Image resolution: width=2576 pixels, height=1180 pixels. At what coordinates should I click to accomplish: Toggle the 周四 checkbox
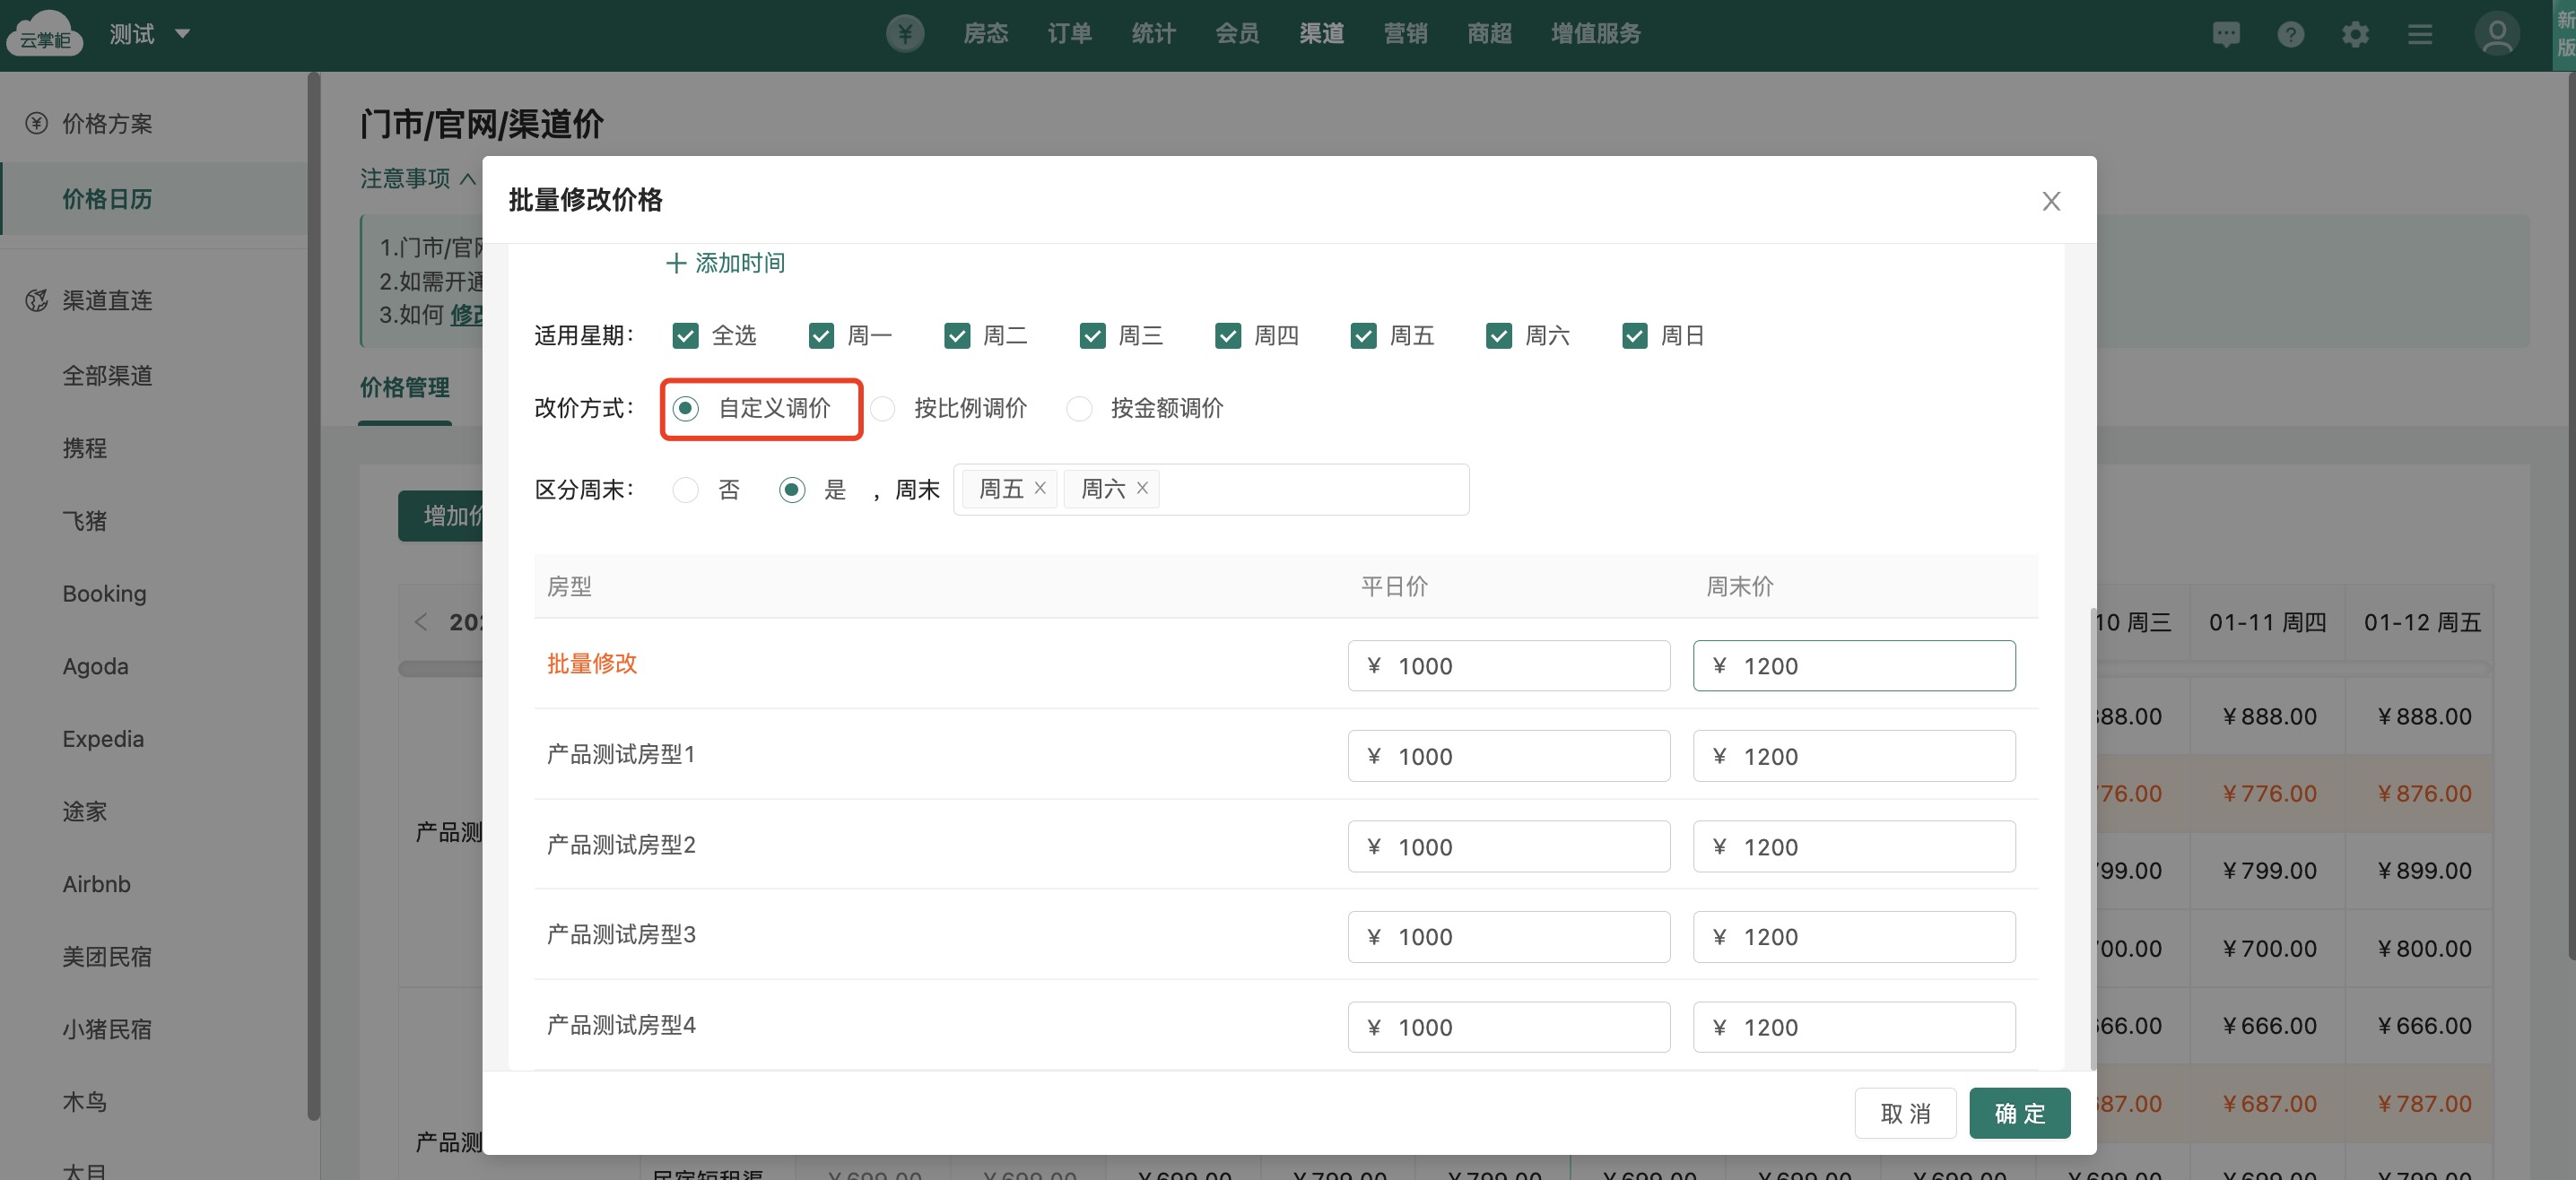pyautogui.click(x=1228, y=336)
